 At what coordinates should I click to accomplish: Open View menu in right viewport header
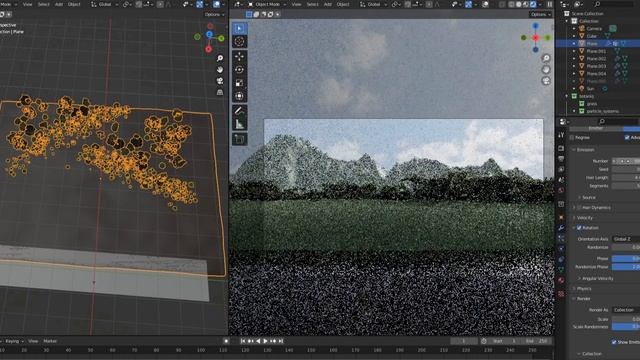tap(296, 4)
